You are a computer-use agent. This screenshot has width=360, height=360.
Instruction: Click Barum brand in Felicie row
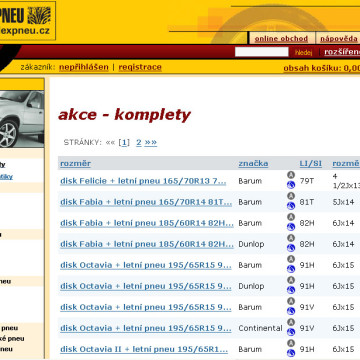(250, 181)
